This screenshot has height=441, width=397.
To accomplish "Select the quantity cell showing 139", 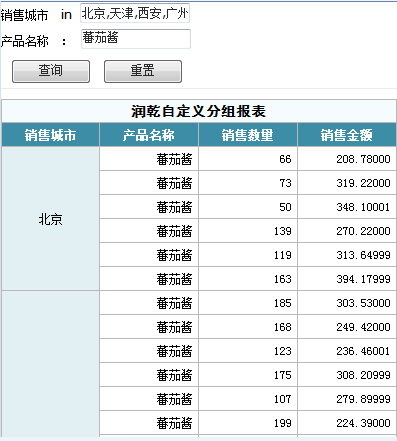I will click(x=248, y=231).
